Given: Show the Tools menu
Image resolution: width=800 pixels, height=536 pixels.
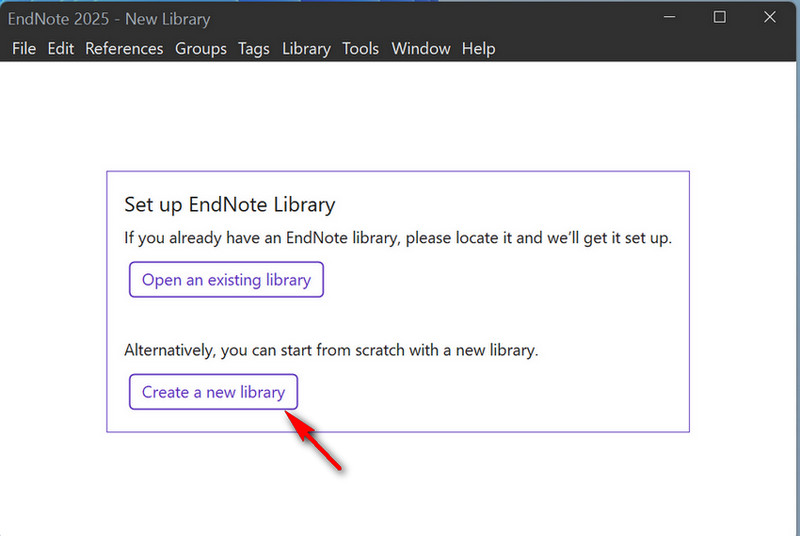Looking at the screenshot, I should [x=361, y=48].
